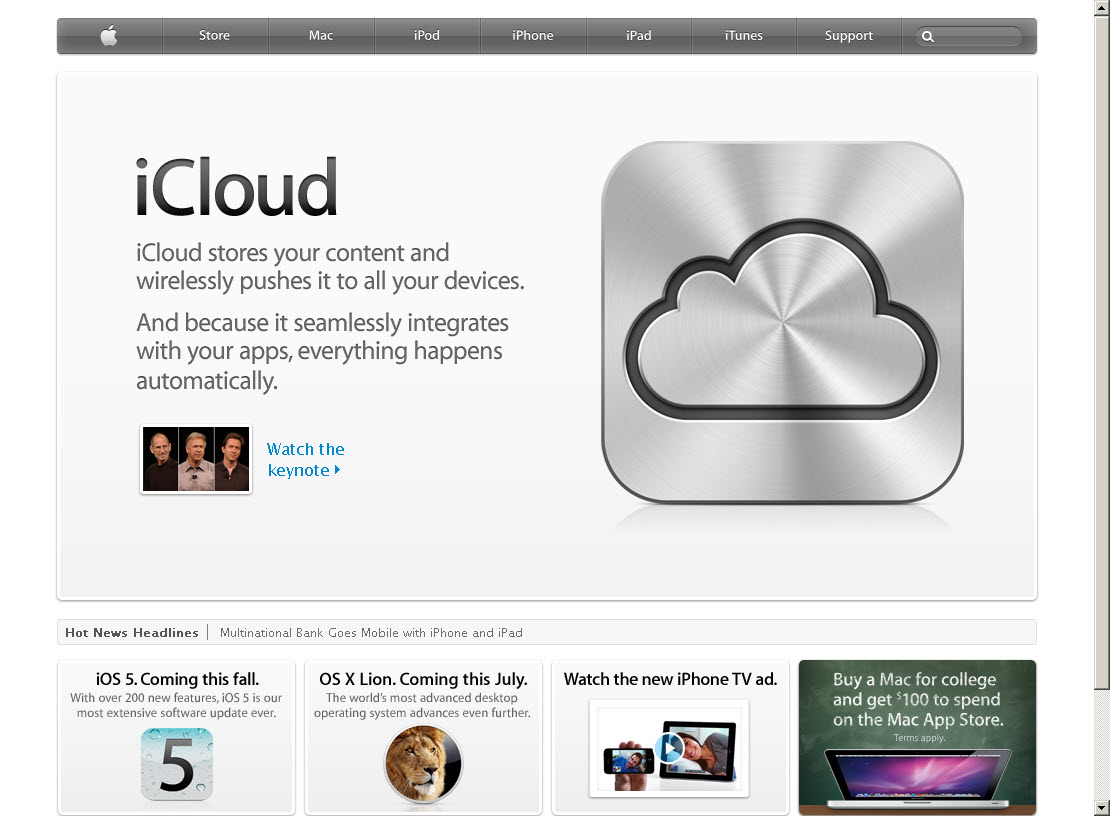Click the OS X Lion icon
1110x816 pixels.
(x=423, y=764)
